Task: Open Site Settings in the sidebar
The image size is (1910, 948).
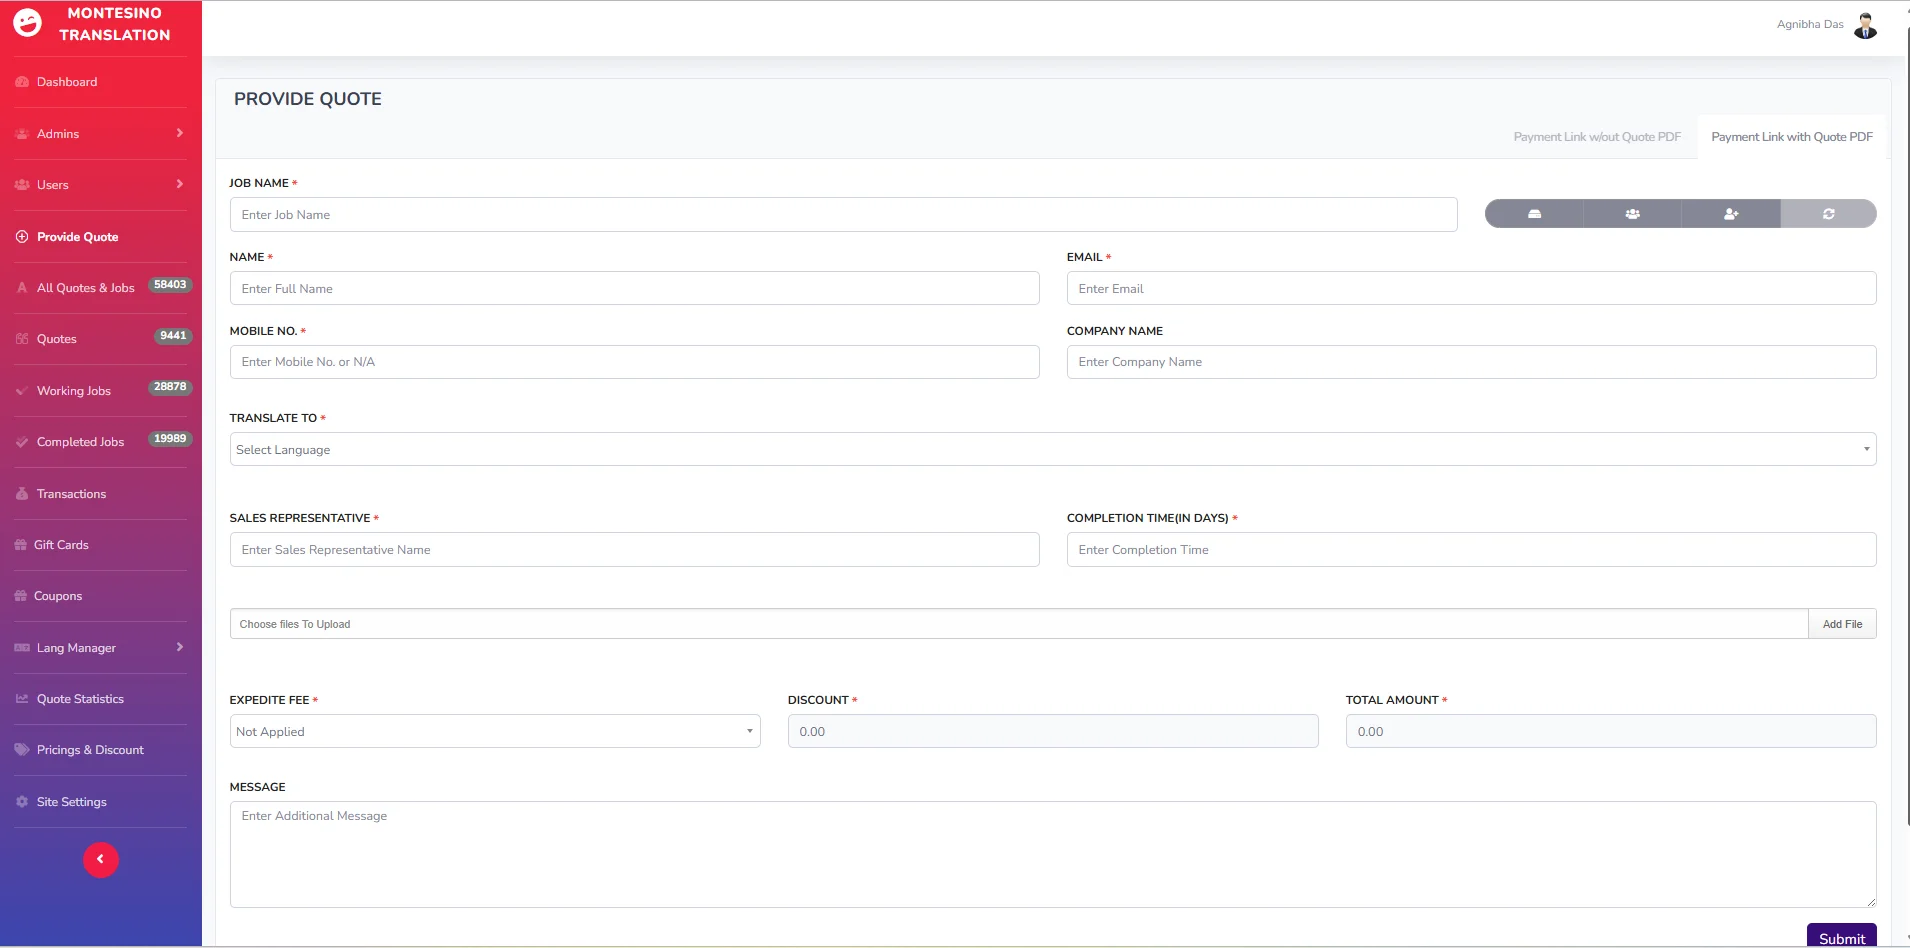Action: [72, 802]
